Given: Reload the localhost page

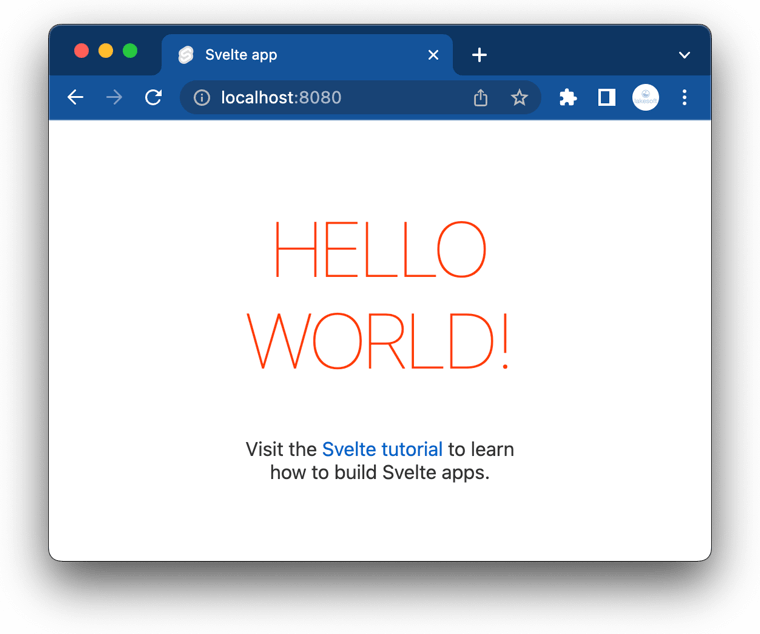Looking at the screenshot, I should (x=153, y=97).
